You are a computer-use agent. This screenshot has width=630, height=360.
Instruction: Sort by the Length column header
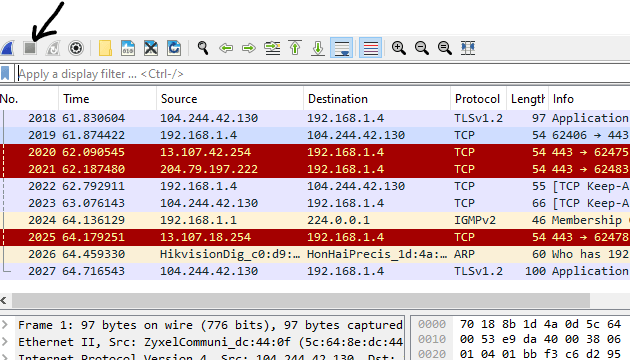pos(527,99)
